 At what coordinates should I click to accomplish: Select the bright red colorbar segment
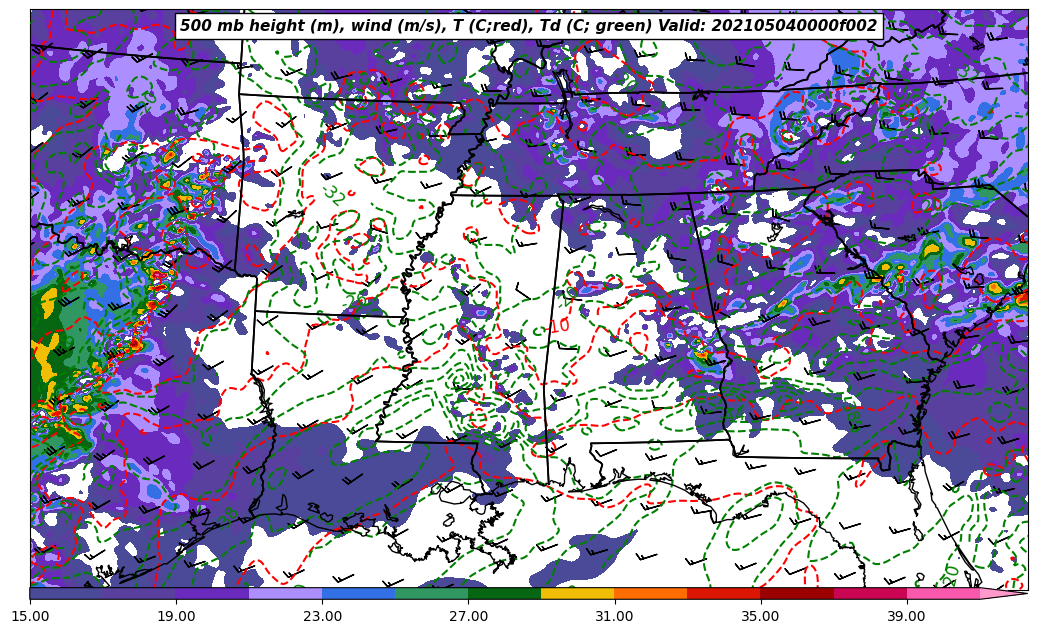[723, 593]
